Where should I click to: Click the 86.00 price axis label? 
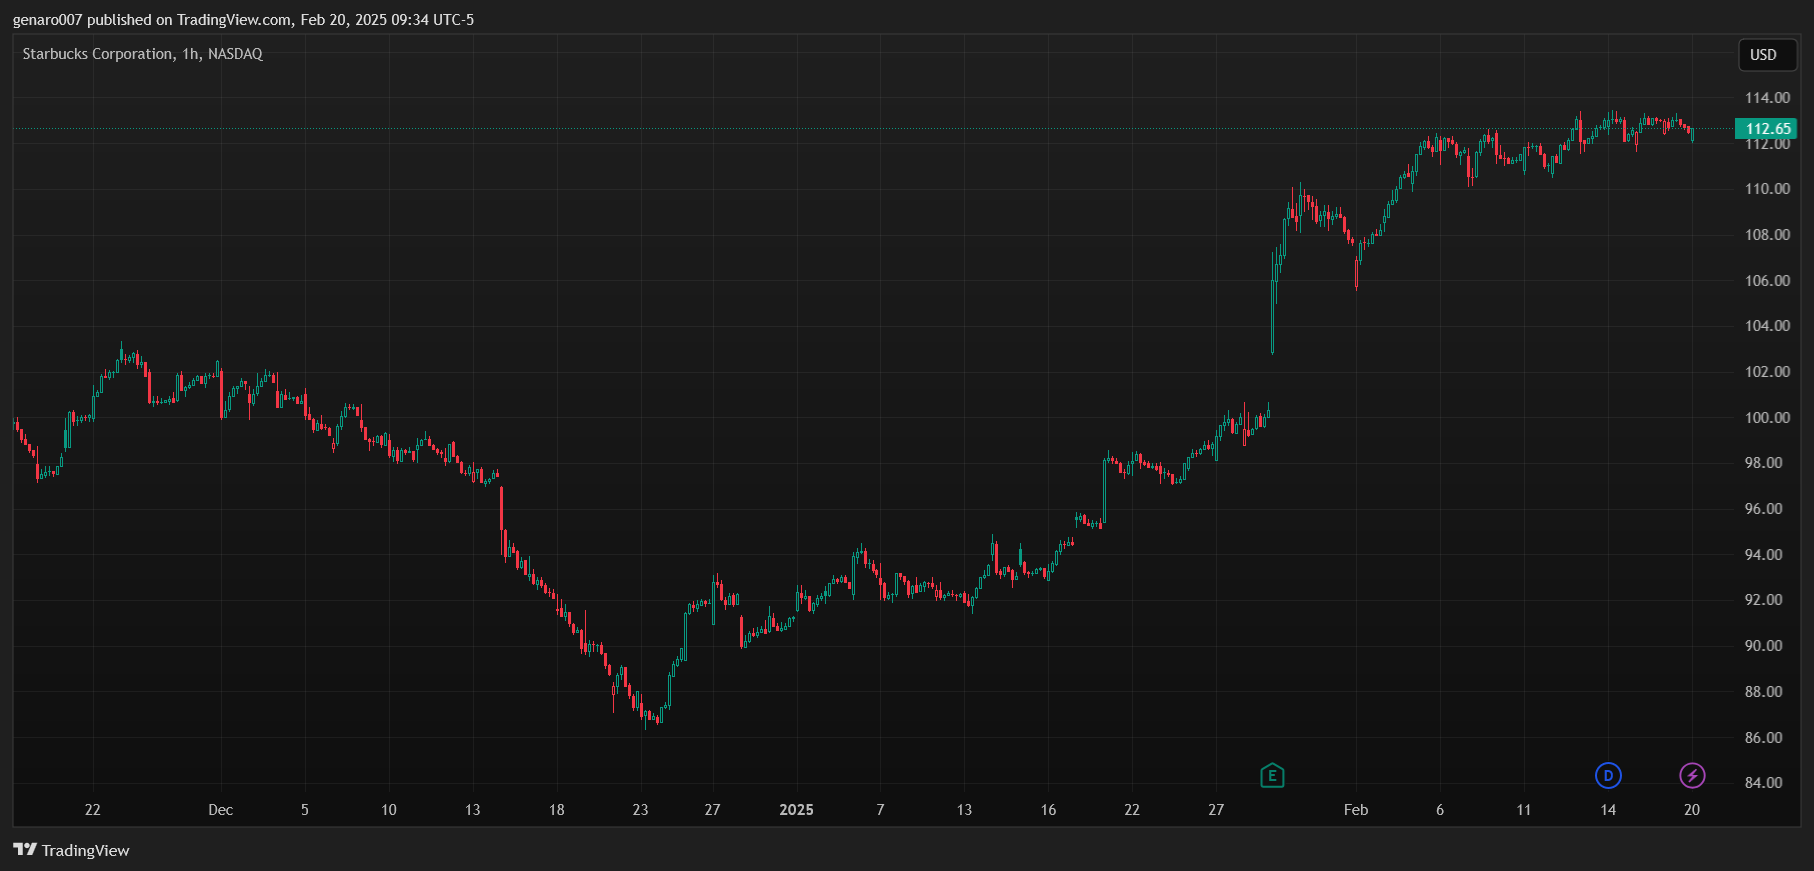[x=1763, y=737]
